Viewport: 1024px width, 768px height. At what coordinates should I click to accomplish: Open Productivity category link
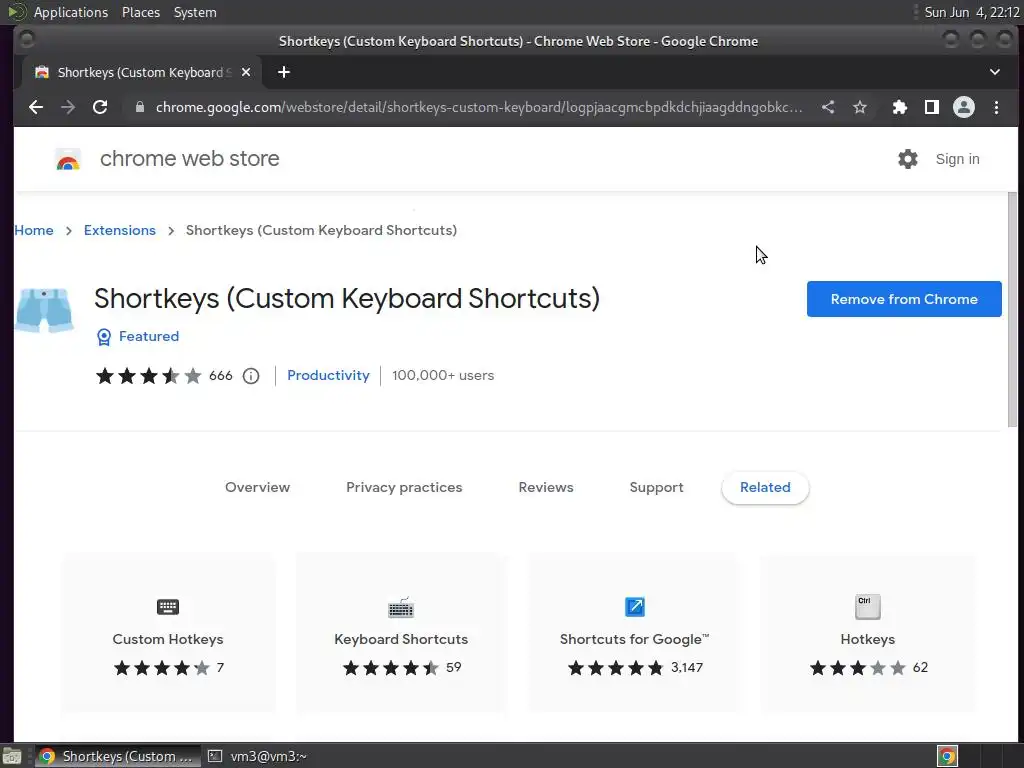click(328, 376)
